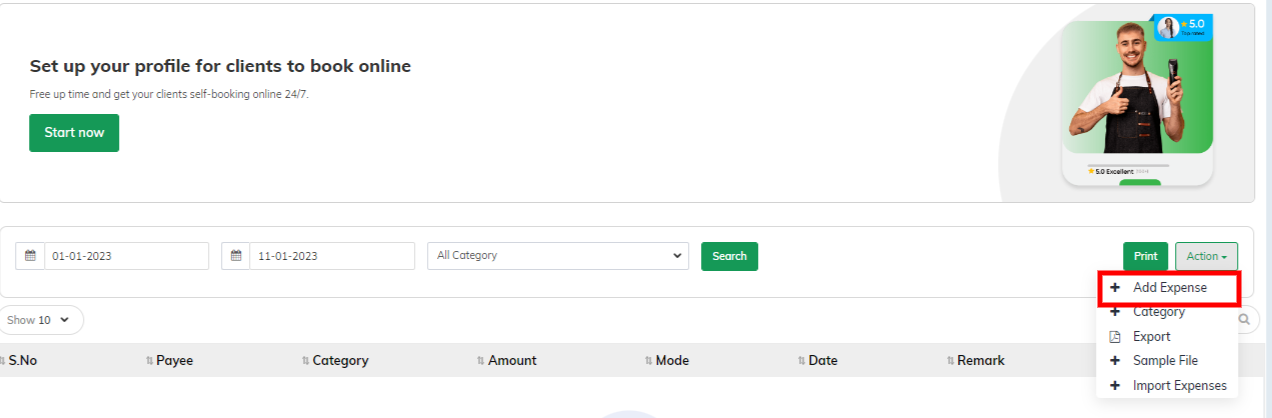Click the sort arrows icon beside Payee
Viewport: 1272px width, 418px height.
[150, 360]
